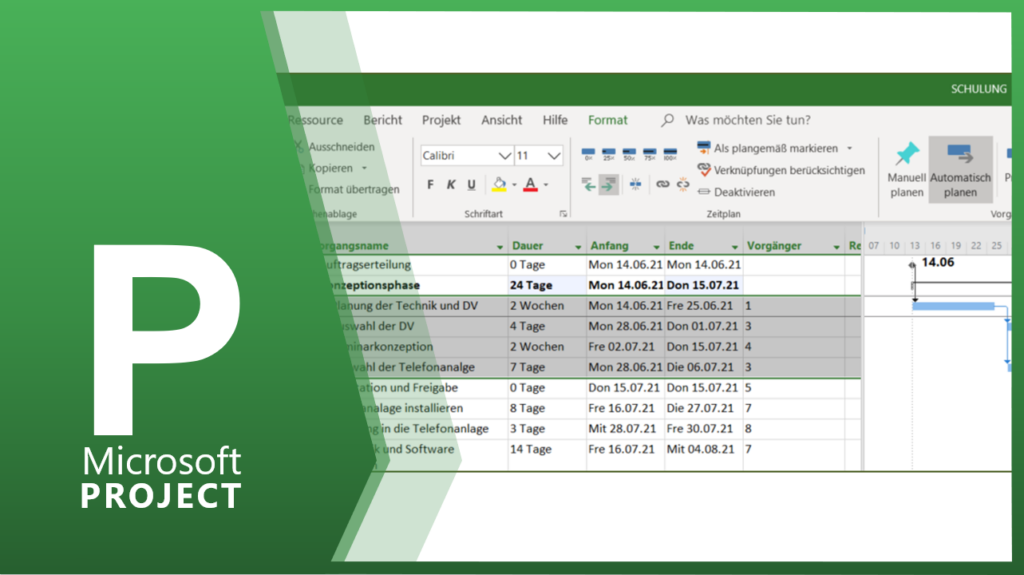Click Format übertragen
The width and height of the screenshot is (1024, 575).
click(353, 189)
